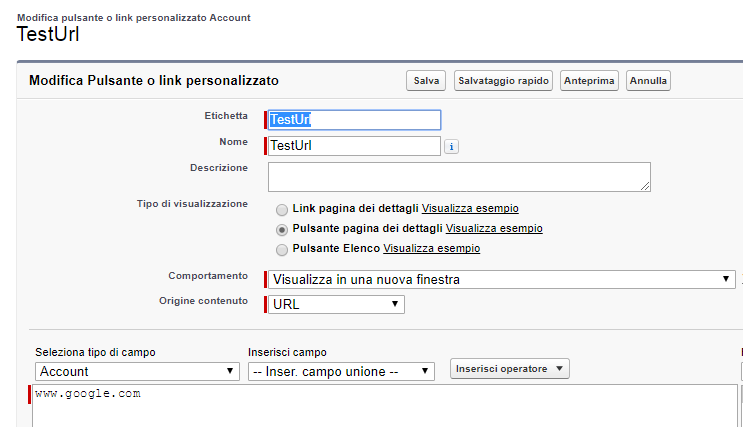
Task: Click the URL formula text area
Action: pyautogui.click(x=380, y=407)
